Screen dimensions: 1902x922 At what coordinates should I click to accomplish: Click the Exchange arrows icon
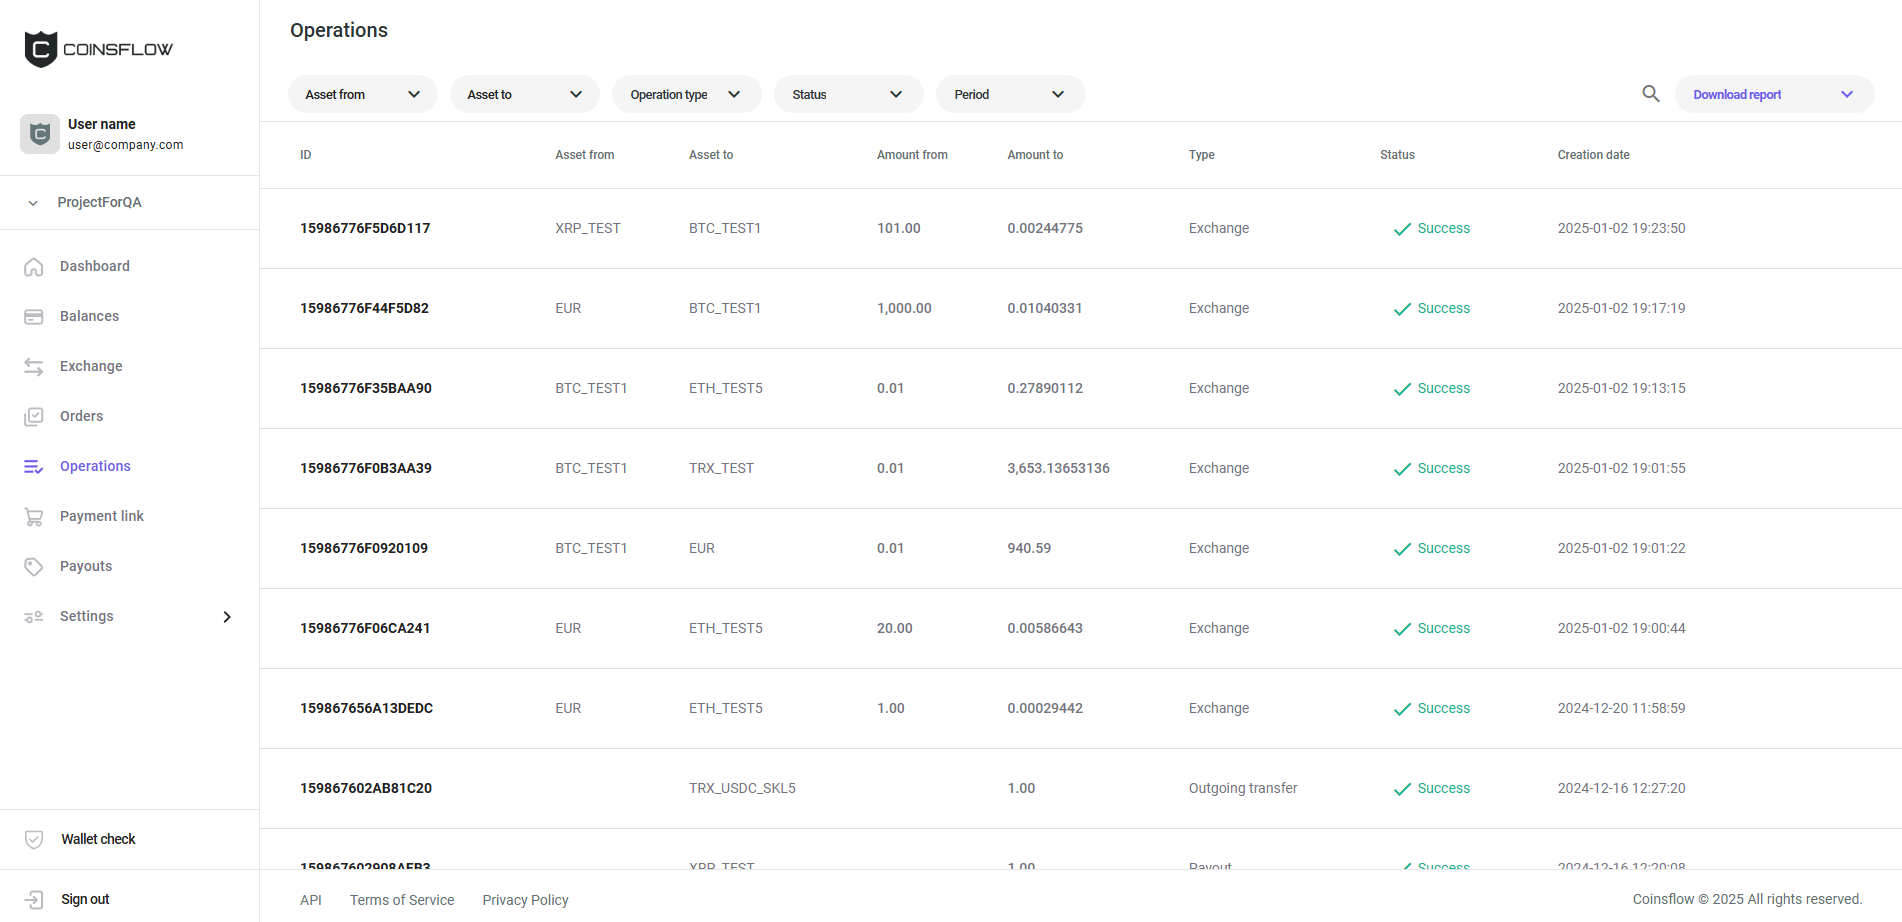(34, 366)
